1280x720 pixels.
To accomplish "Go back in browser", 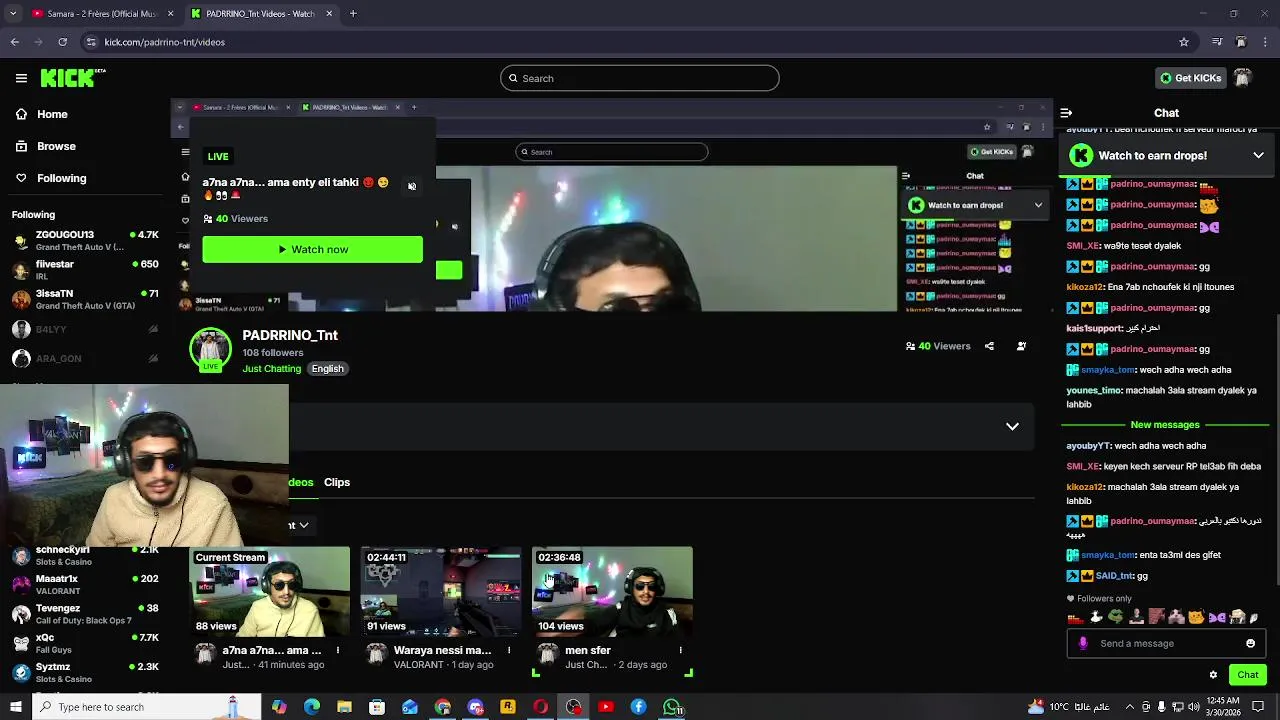I will pos(14,42).
